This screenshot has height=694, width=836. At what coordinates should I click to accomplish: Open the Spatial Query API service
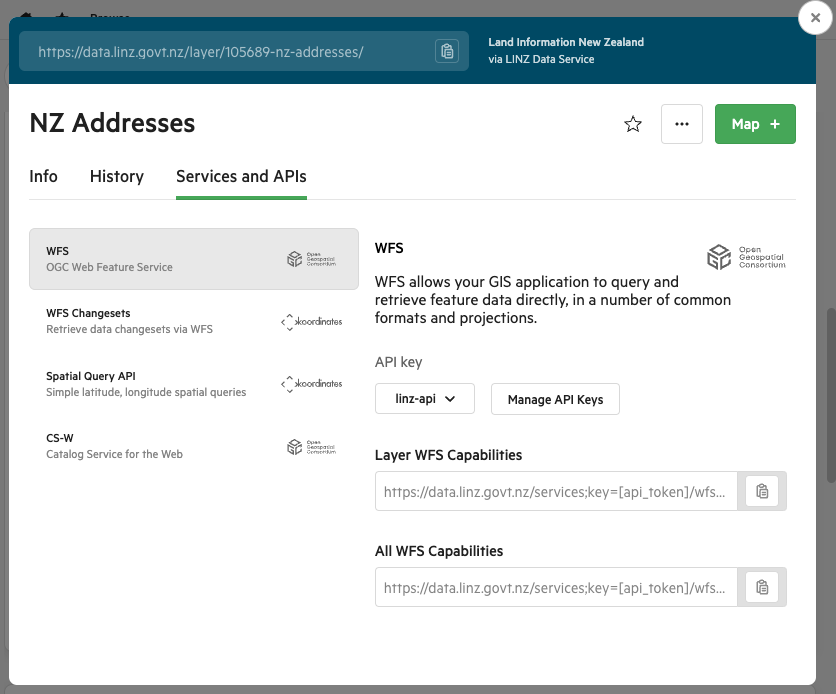194,384
